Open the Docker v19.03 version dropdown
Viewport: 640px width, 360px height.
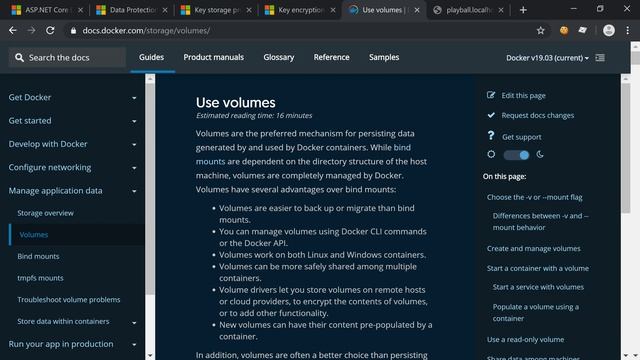[x=547, y=58]
